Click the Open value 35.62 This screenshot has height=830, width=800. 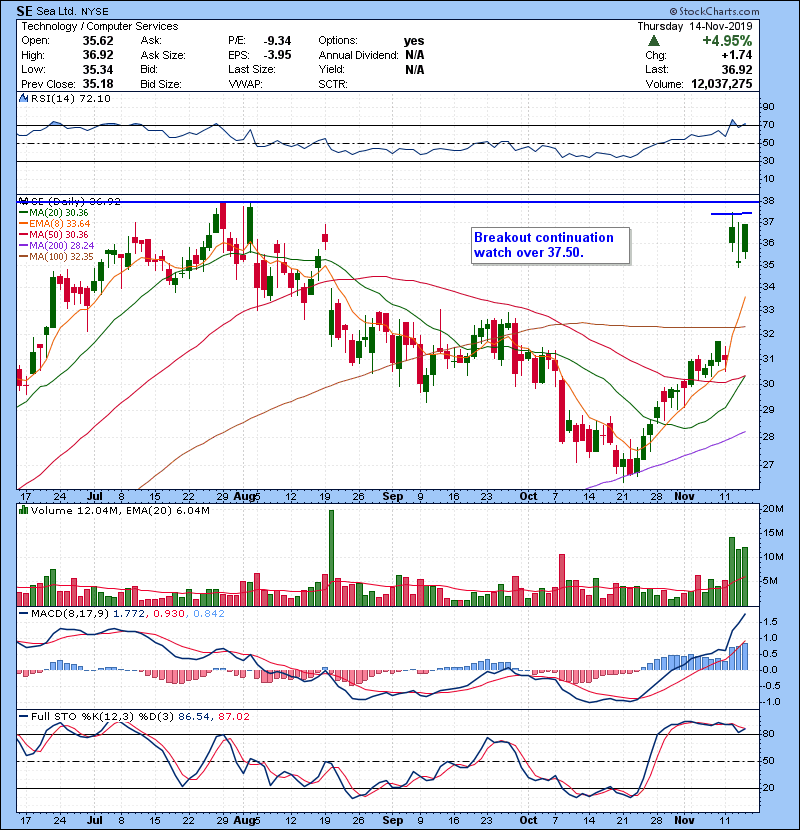[98, 41]
